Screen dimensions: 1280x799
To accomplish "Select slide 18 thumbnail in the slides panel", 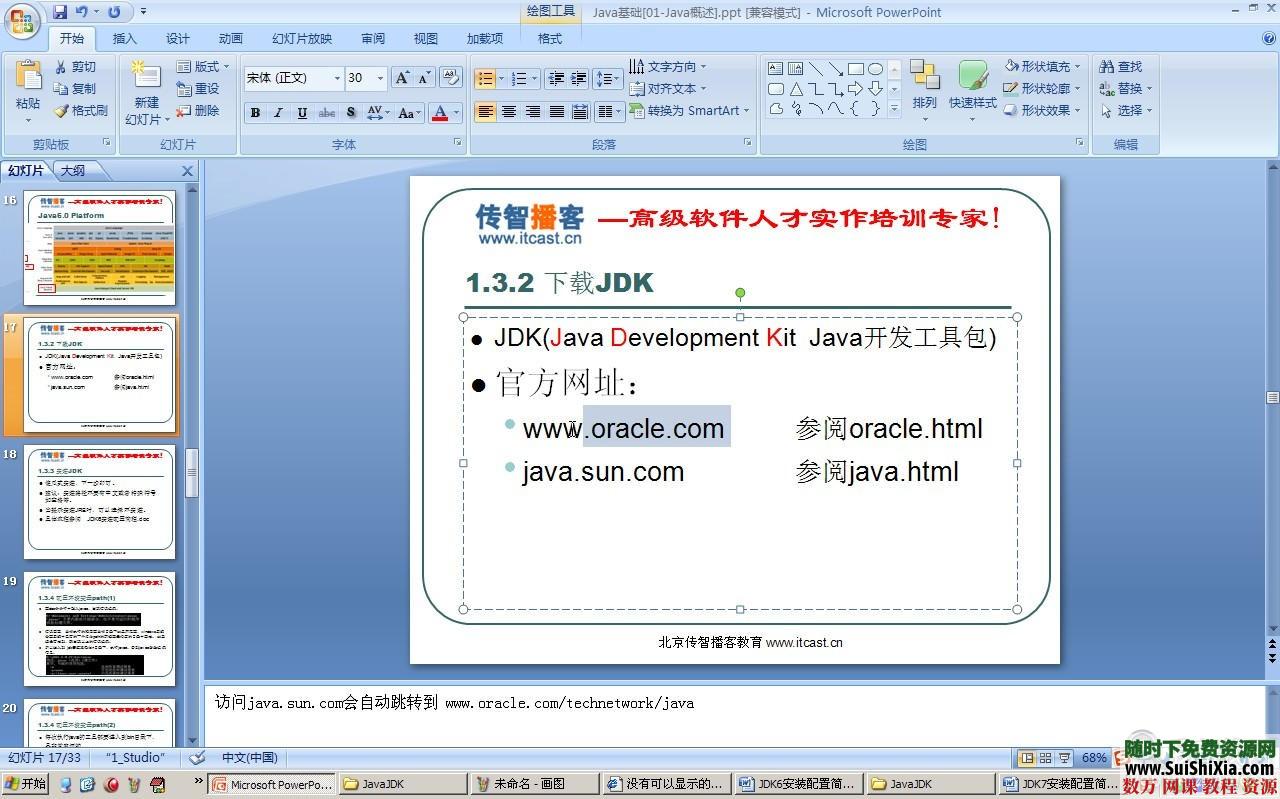I will pos(100,502).
